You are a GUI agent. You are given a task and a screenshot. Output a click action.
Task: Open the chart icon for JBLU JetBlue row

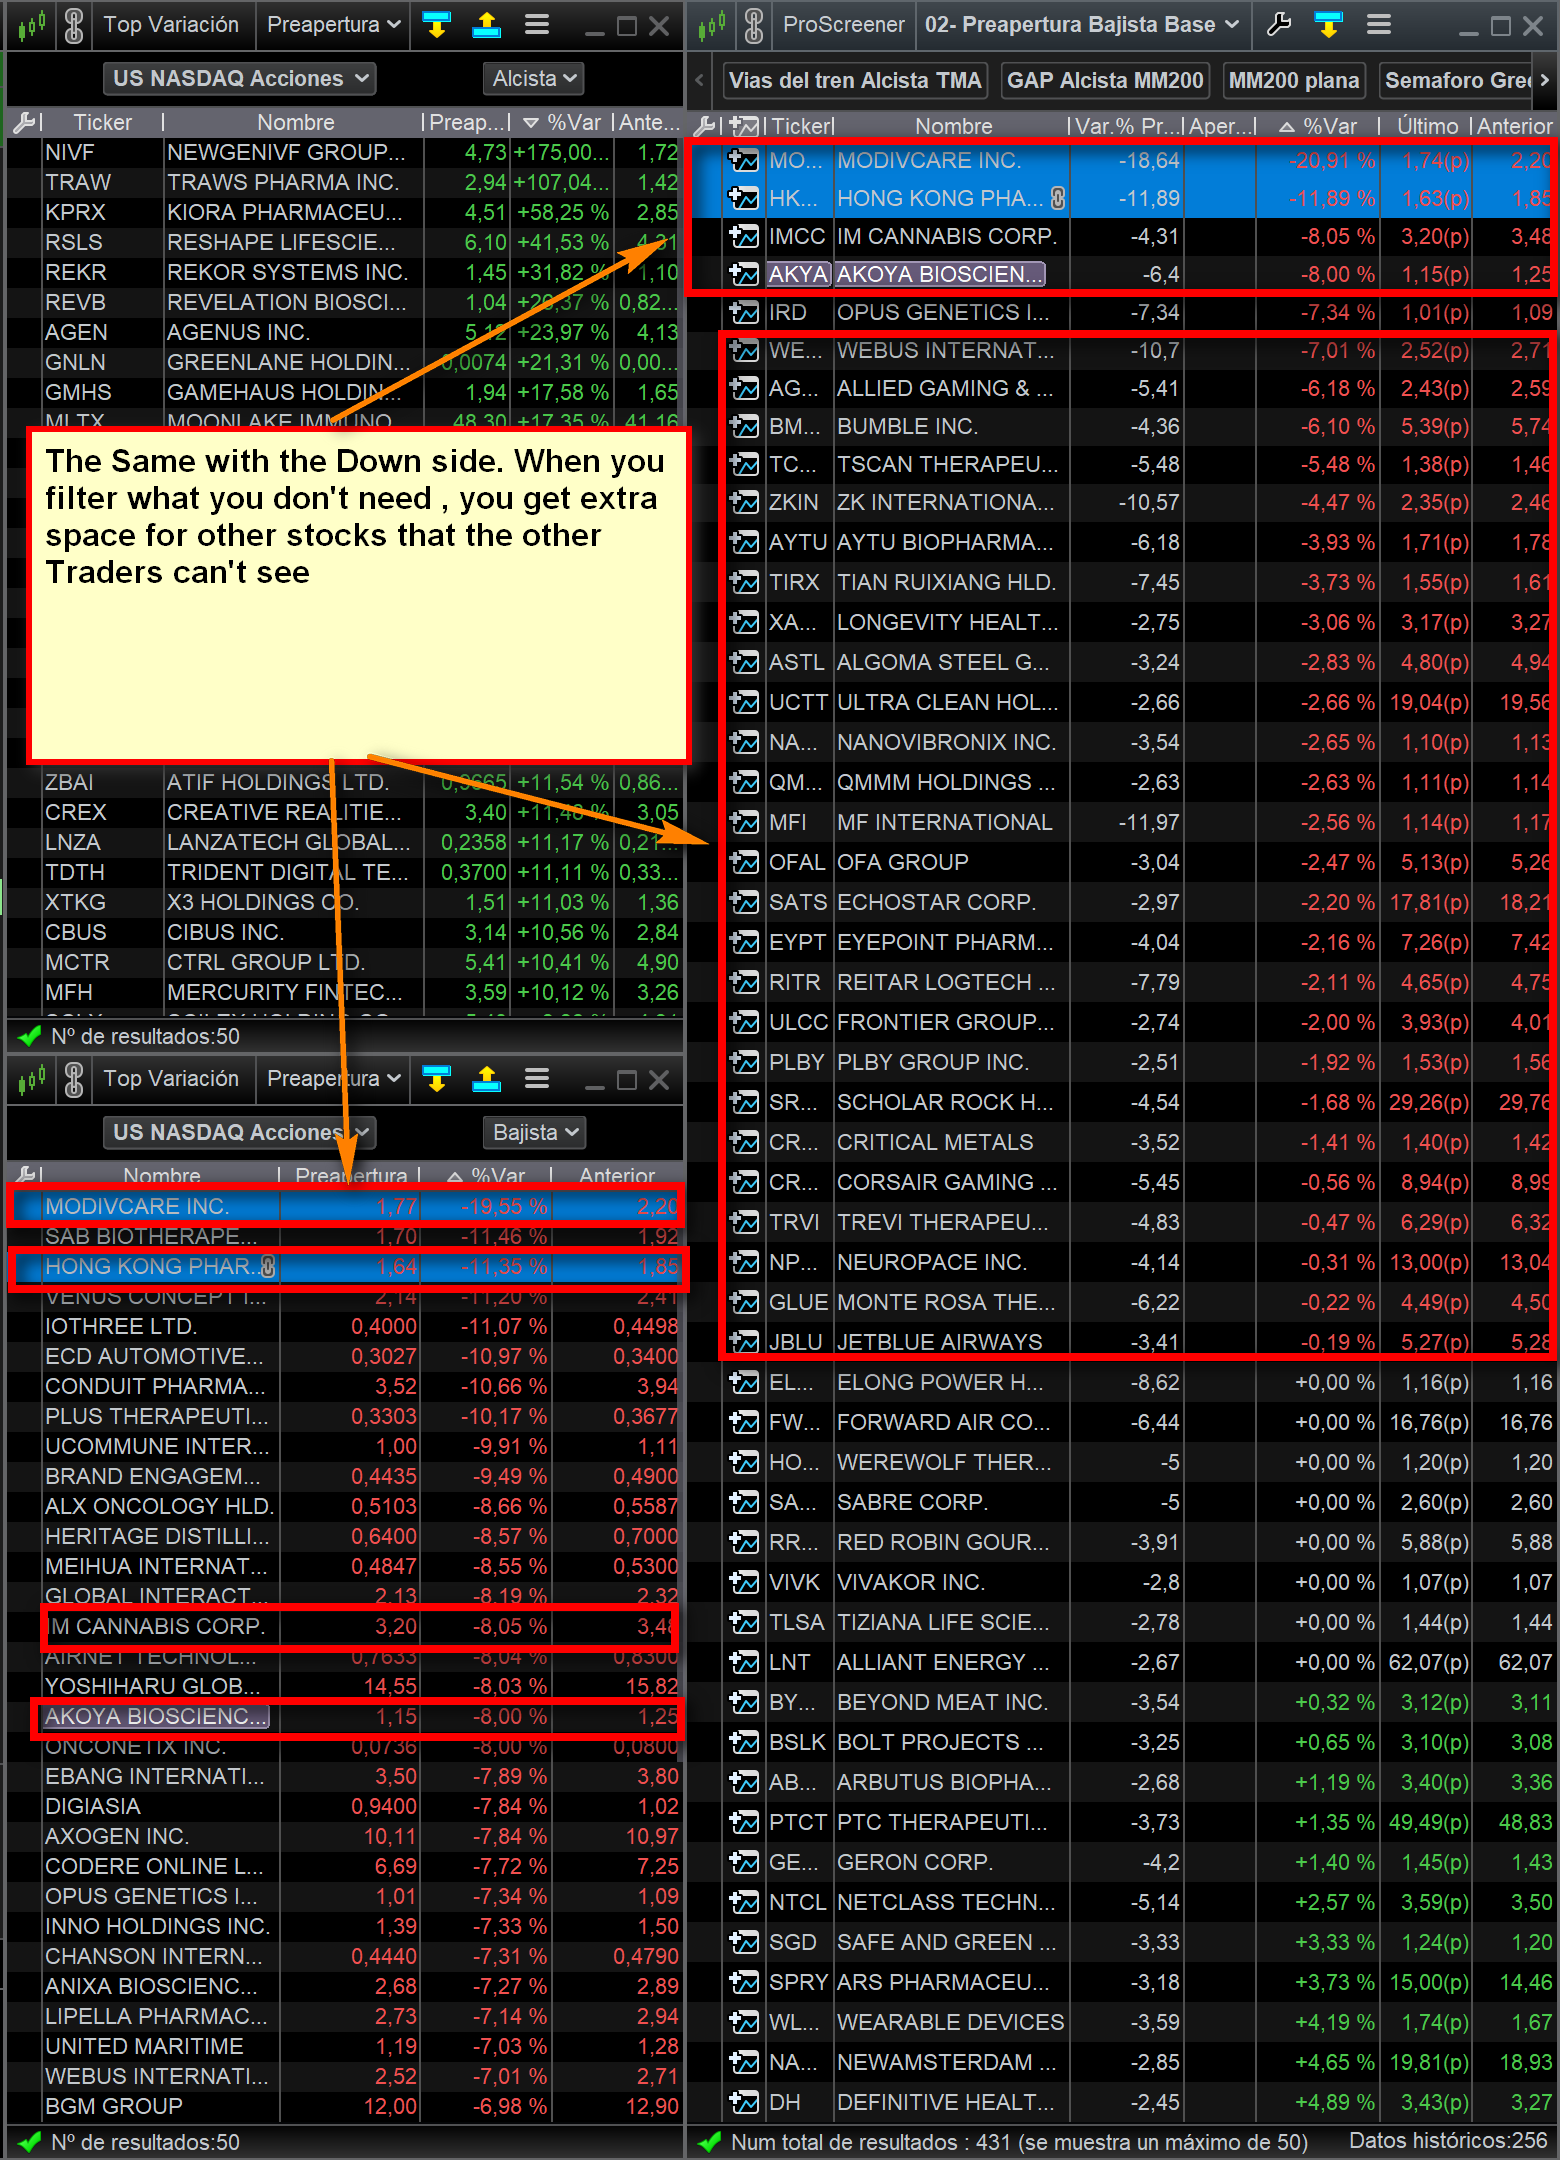(744, 1343)
